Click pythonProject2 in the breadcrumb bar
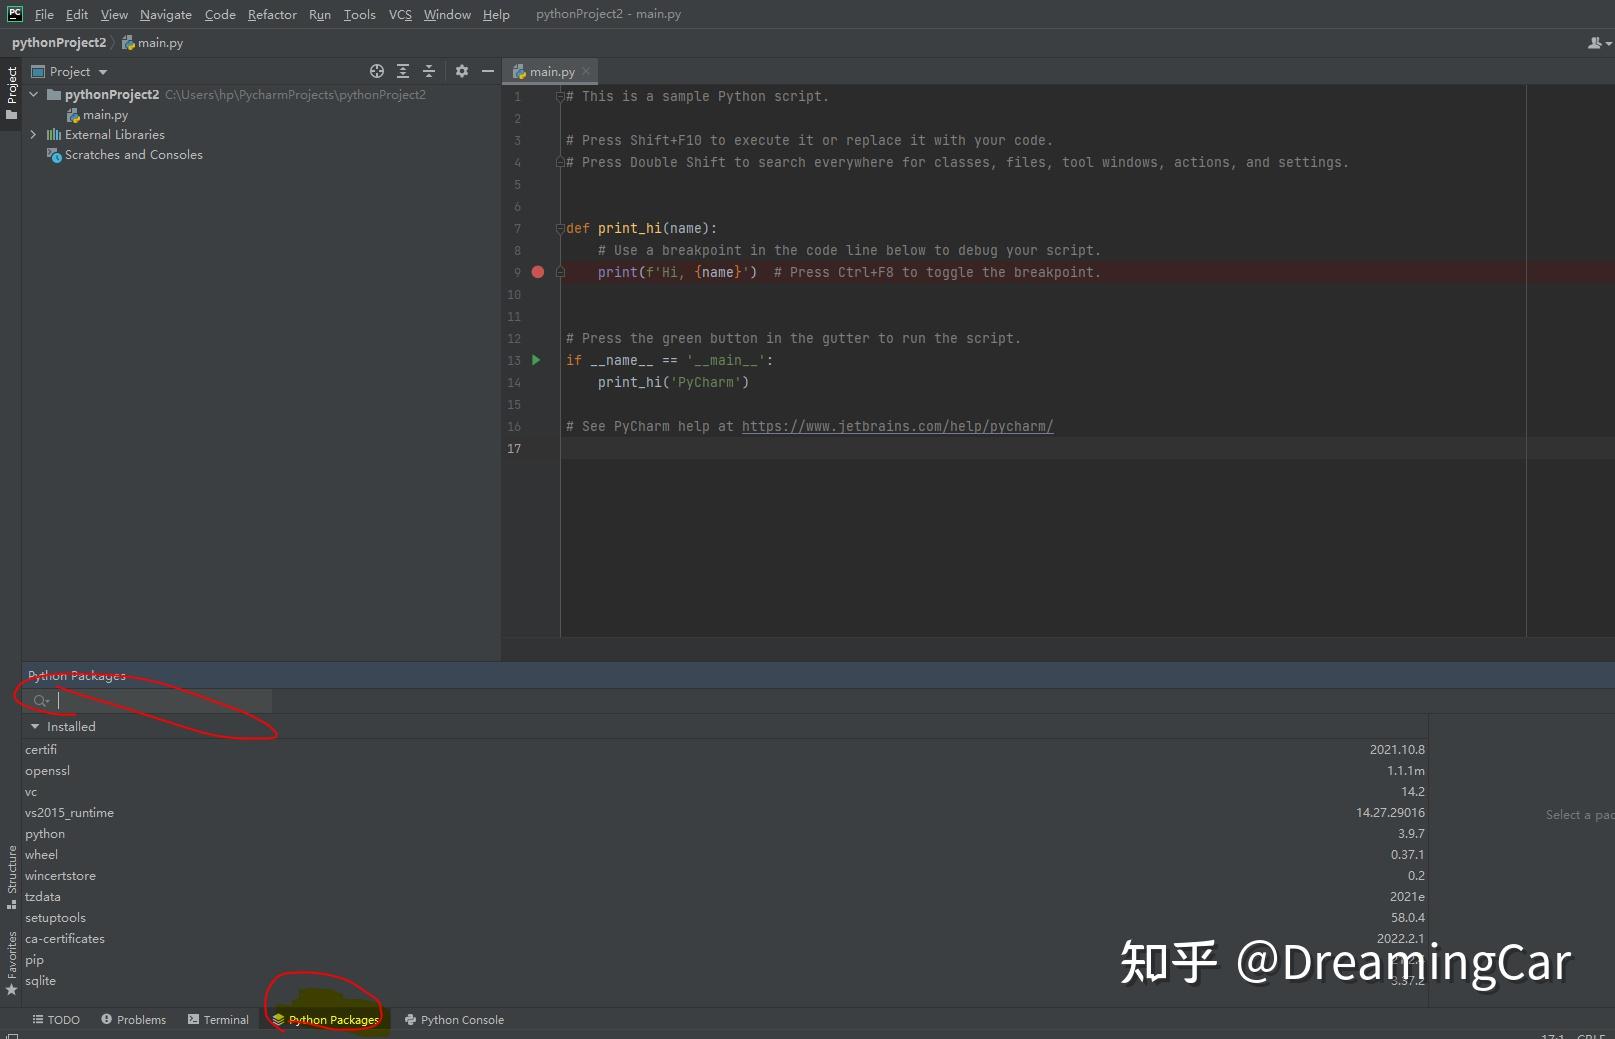Viewport: 1615px width, 1039px height. click(x=59, y=43)
